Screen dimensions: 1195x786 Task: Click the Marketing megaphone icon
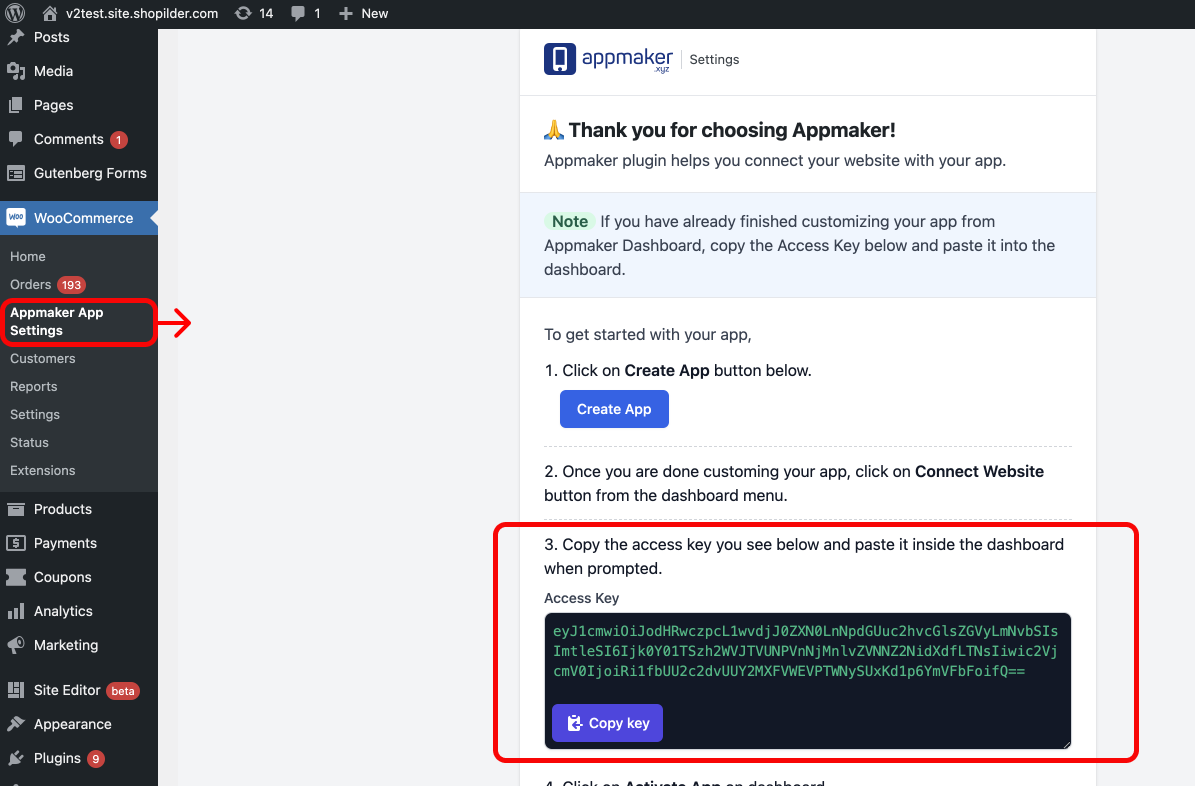(x=16, y=645)
